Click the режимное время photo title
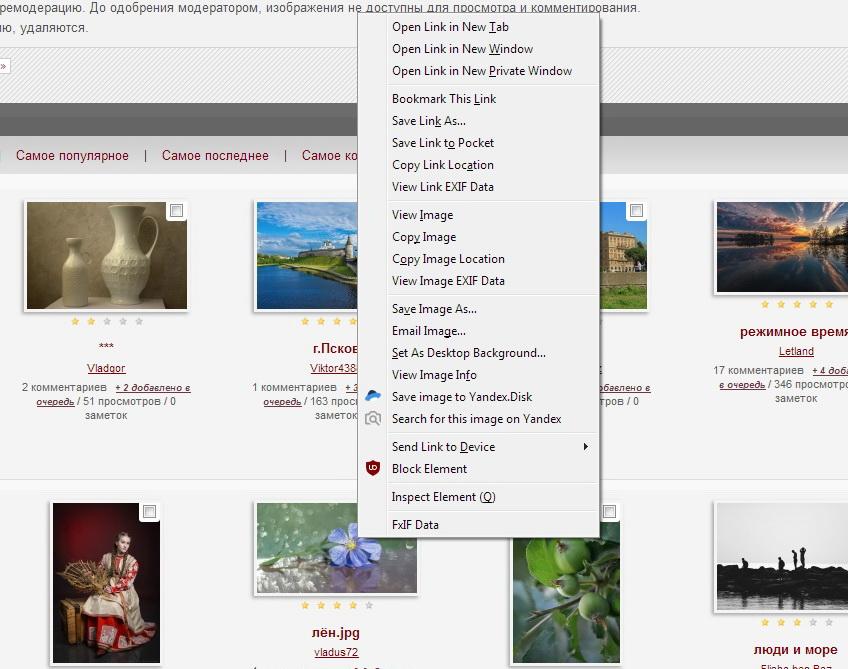848x669 pixels. click(x=794, y=332)
